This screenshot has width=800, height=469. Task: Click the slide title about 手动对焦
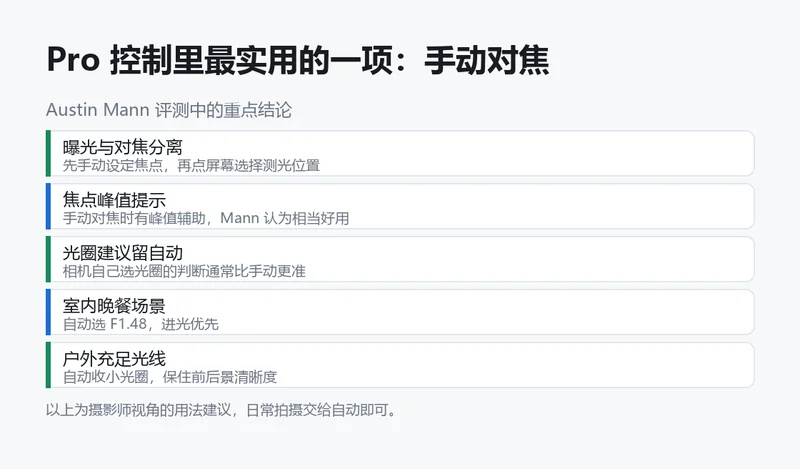(x=298, y=60)
